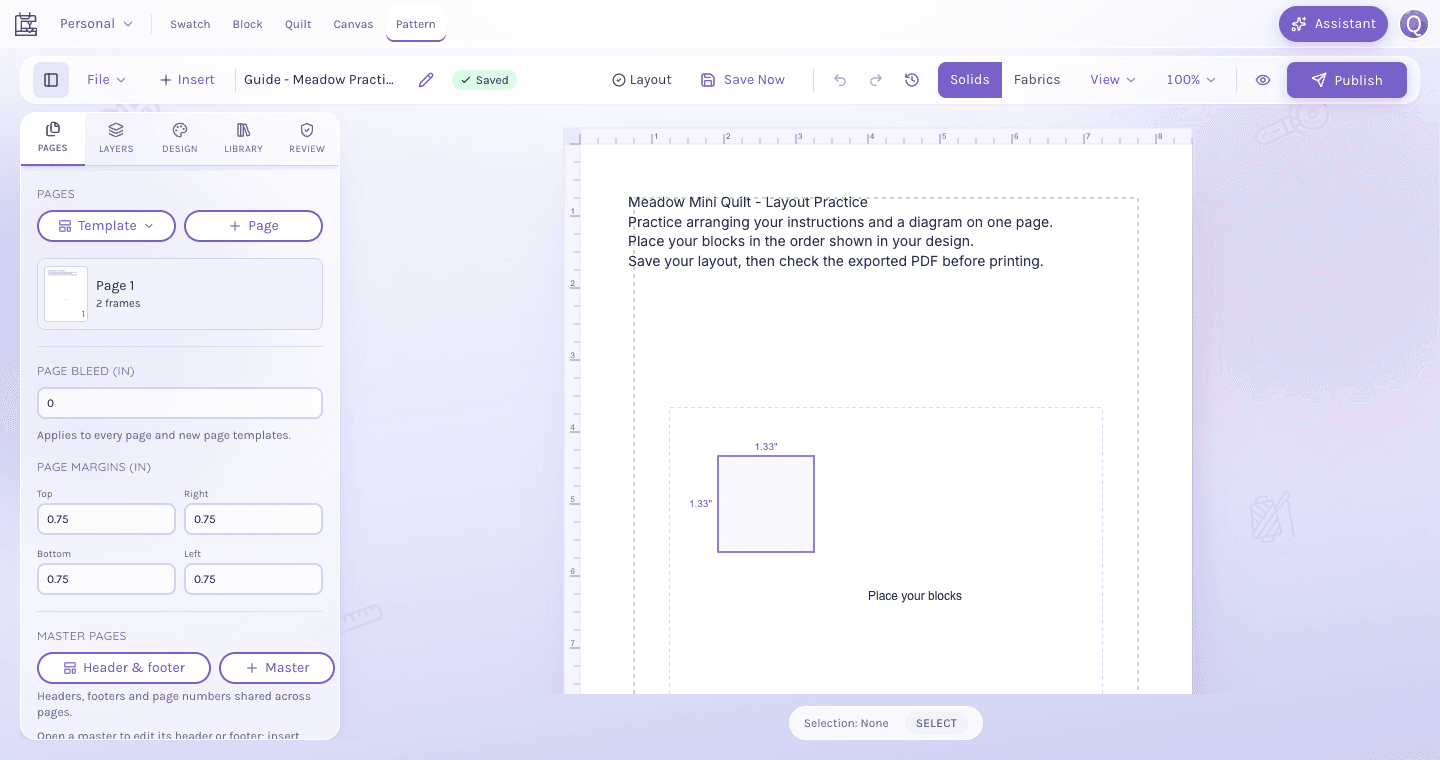Open the user avatar menu

1413,24
